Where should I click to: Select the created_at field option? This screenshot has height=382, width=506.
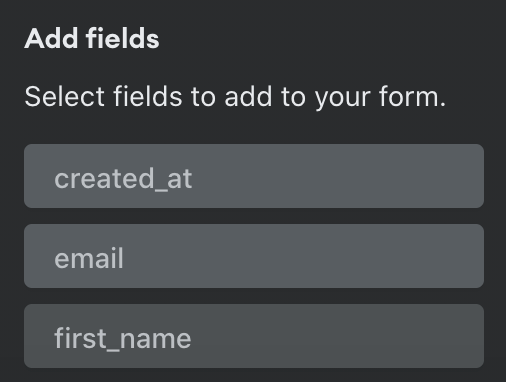(x=254, y=176)
